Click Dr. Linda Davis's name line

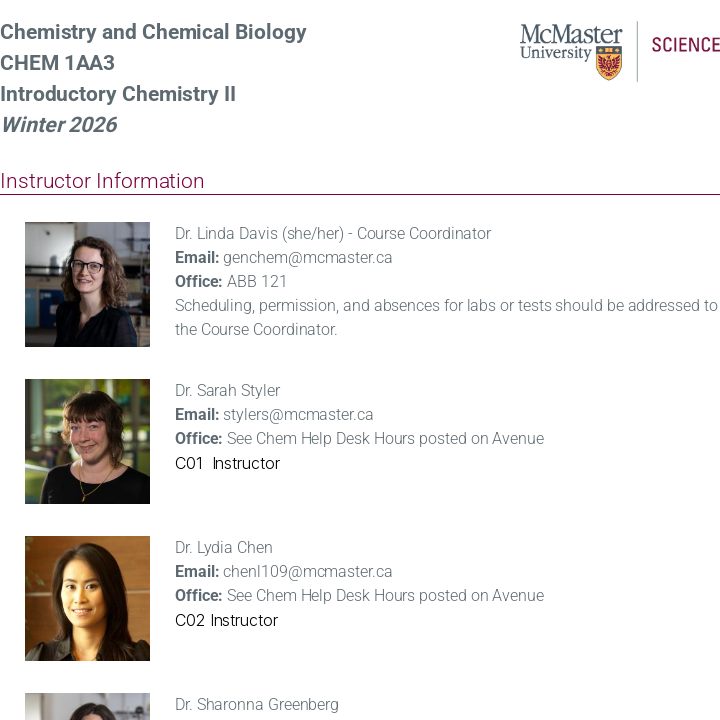[333, 234]
